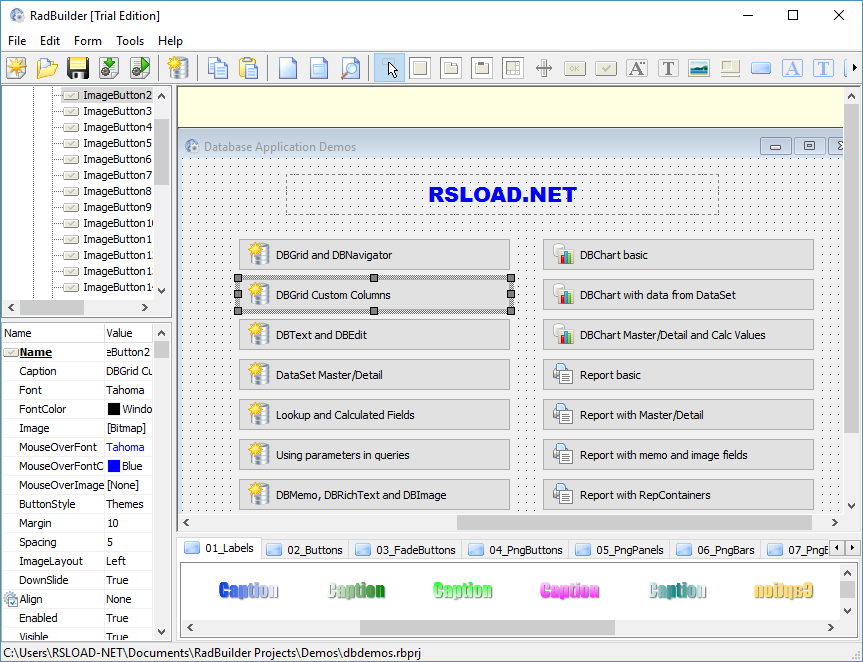The width and height of the screenshot is (863, 662).
Task: Click the DownSlide property True value
Action: point(117,580)
